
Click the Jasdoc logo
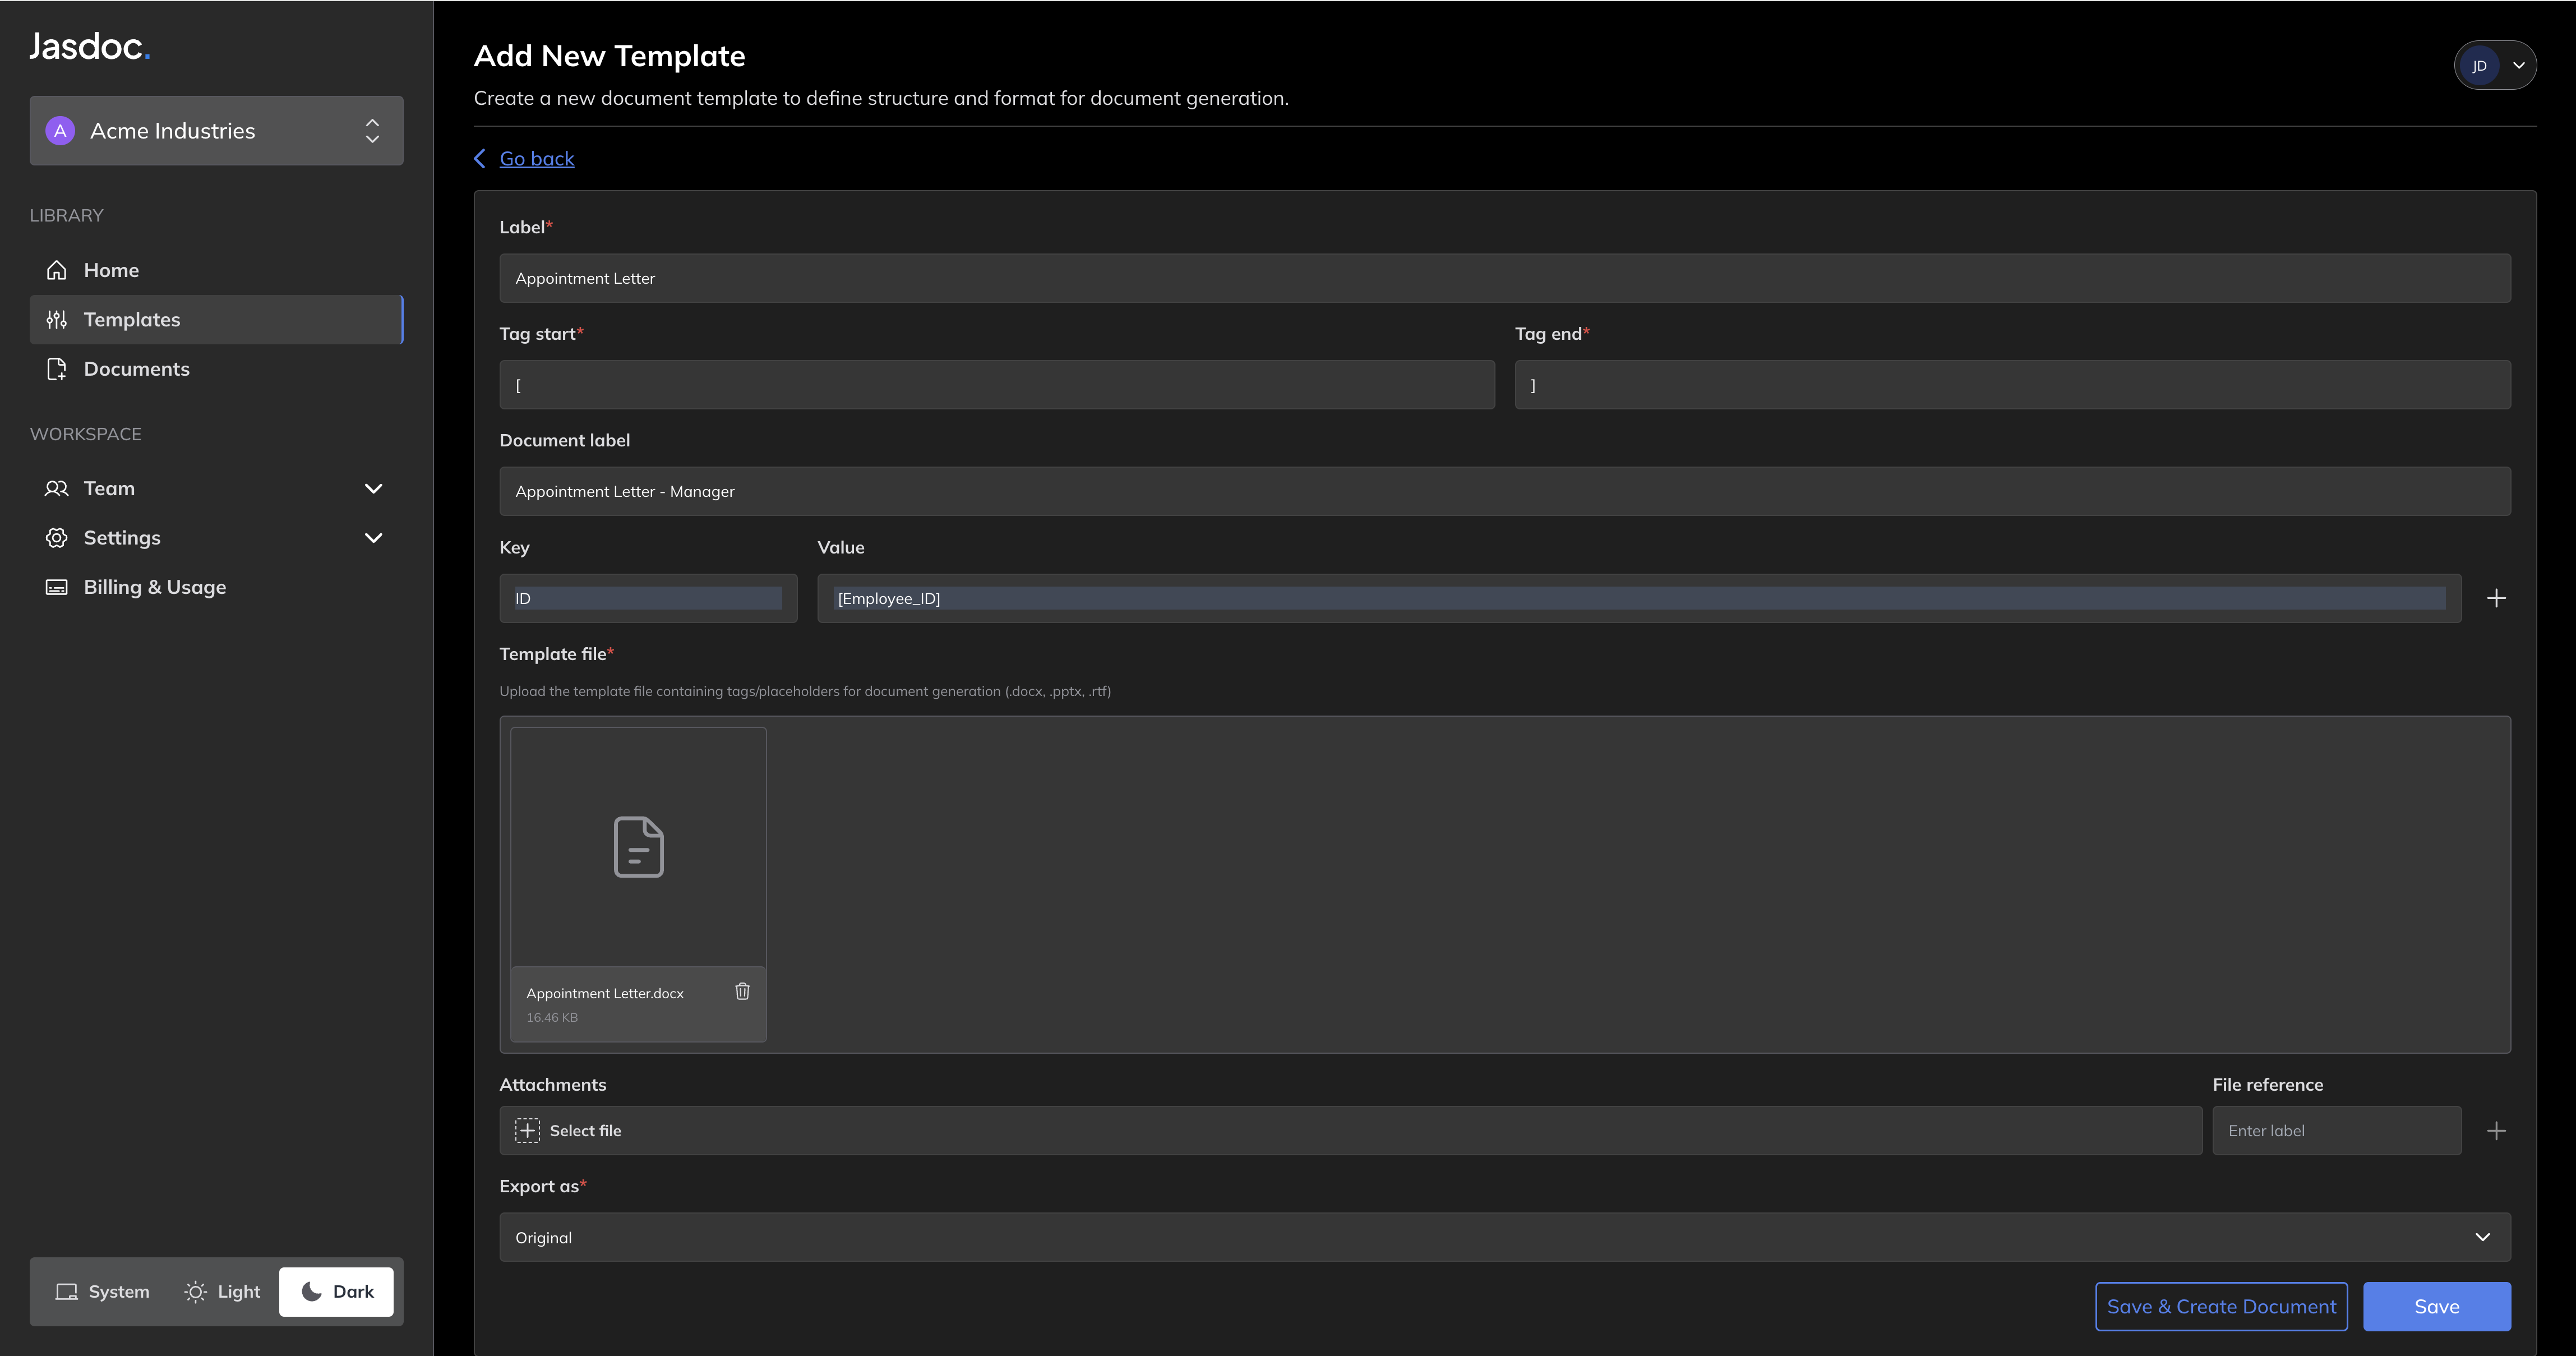pyautogui.click(x=89, y=46)
